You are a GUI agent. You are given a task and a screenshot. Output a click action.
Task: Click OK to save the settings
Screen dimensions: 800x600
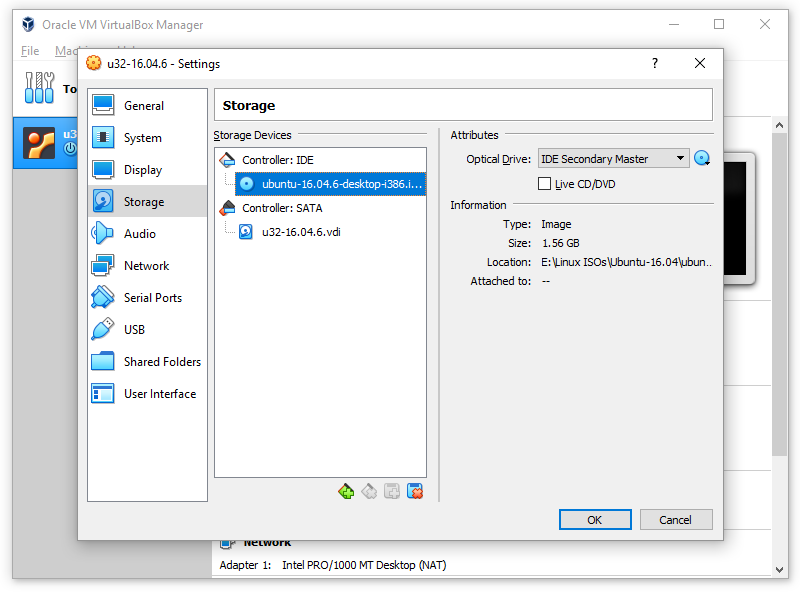[x=595, y=519]
